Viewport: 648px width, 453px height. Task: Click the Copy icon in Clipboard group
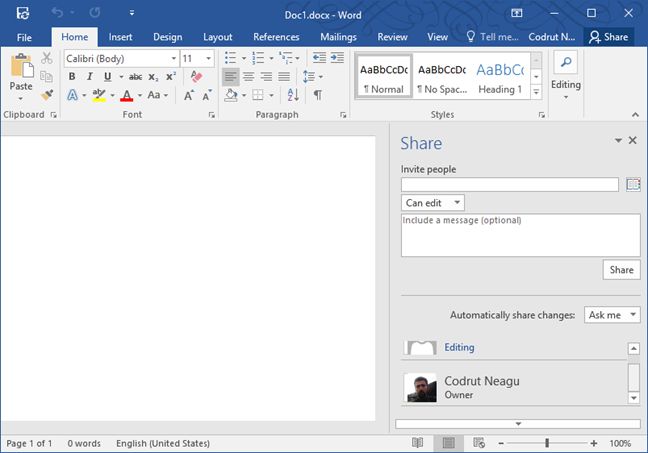[x=46, y=76]
